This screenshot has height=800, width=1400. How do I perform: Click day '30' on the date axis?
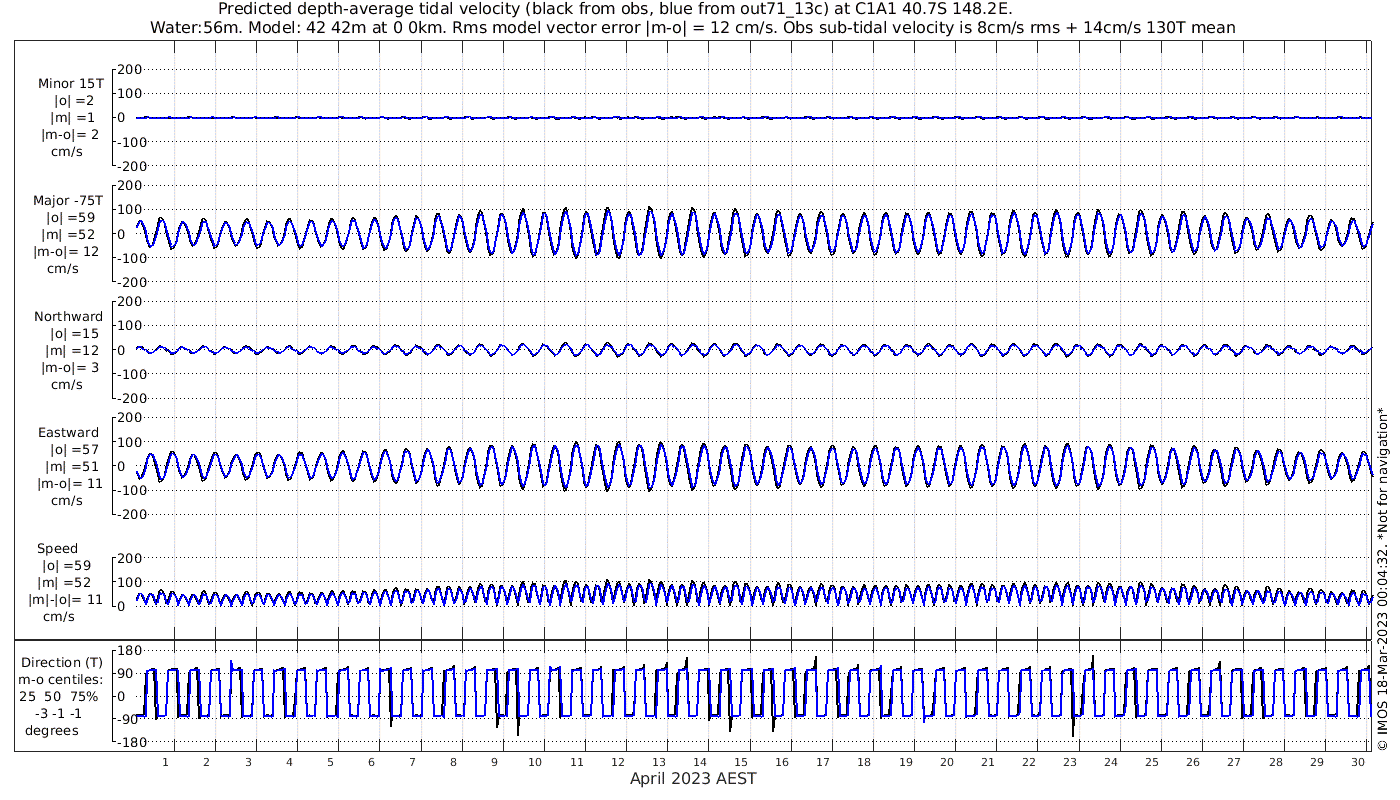coord(1357,762)
